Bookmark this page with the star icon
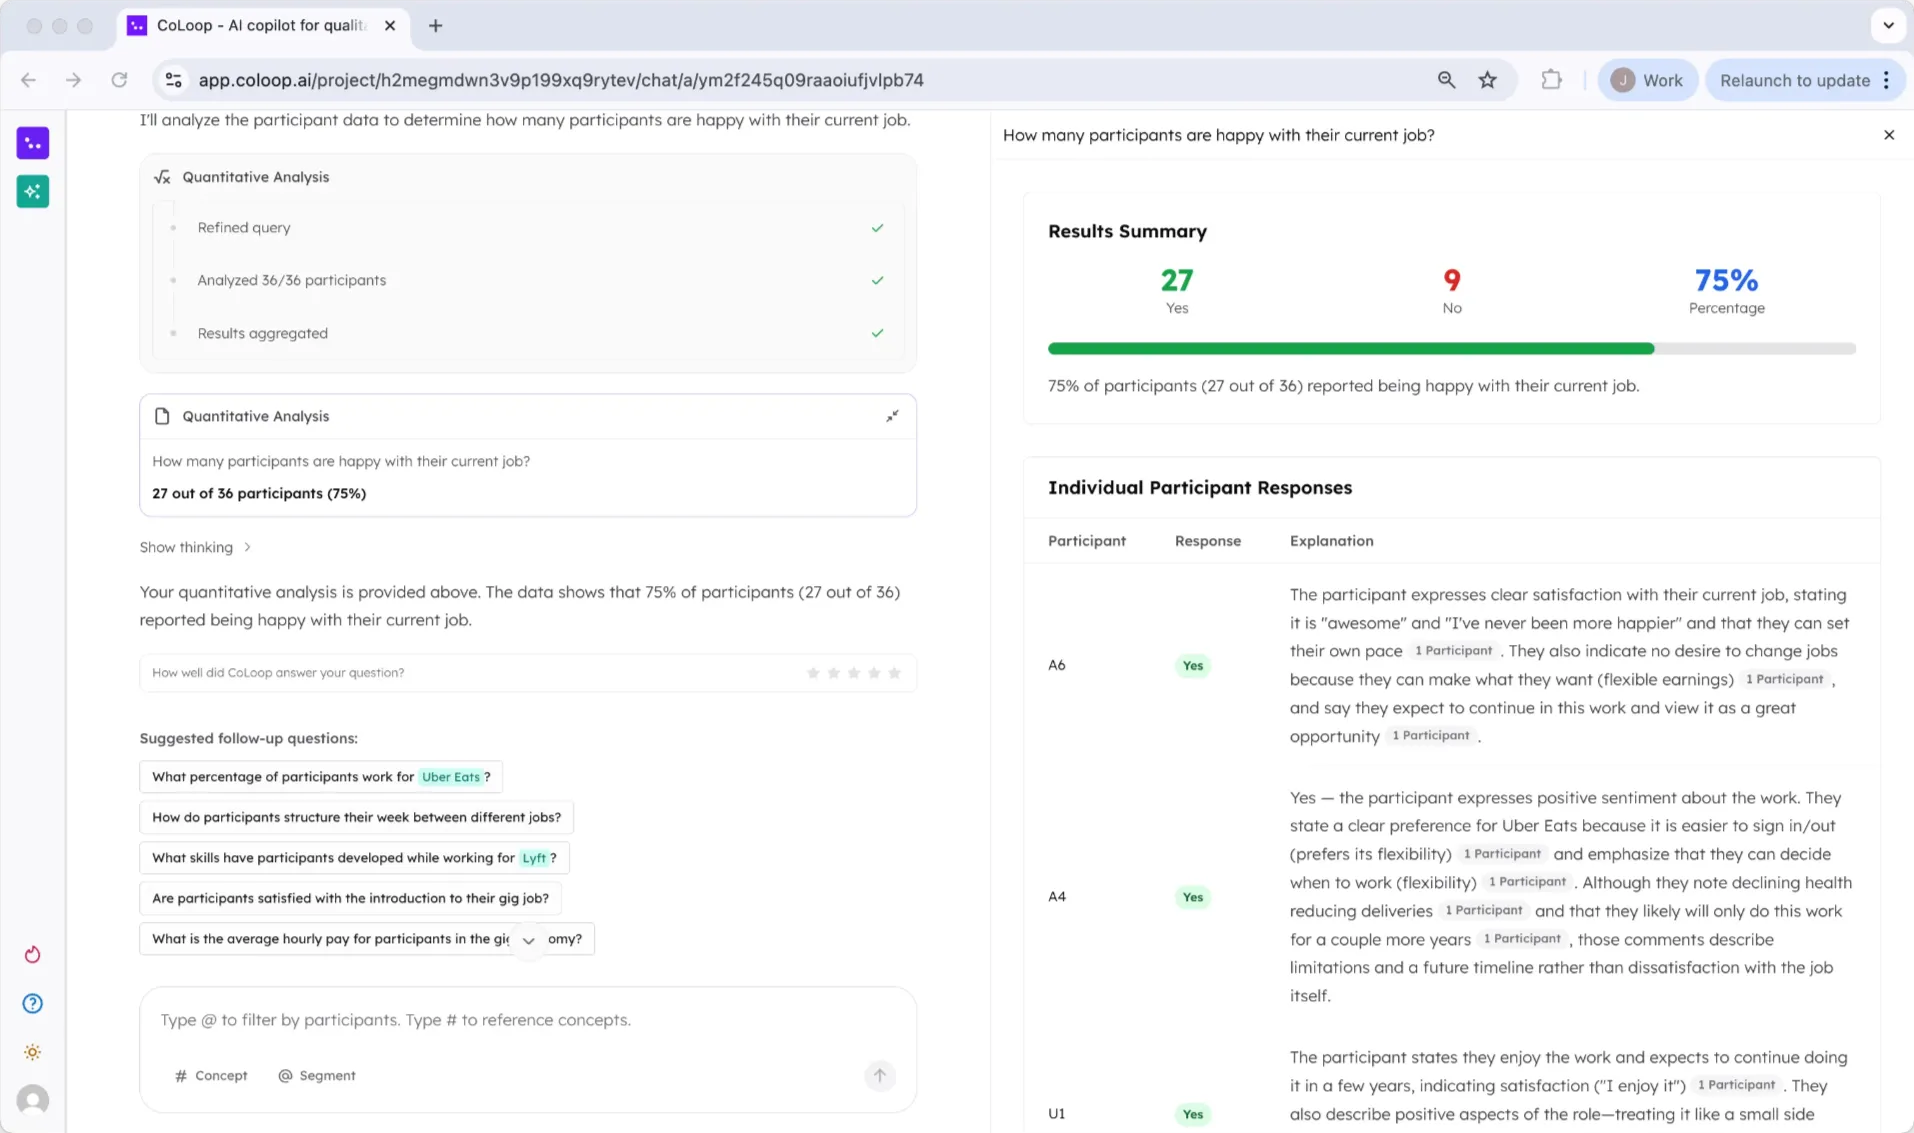Viewport: 1914px width, 1133px height. click(1488, 80)
